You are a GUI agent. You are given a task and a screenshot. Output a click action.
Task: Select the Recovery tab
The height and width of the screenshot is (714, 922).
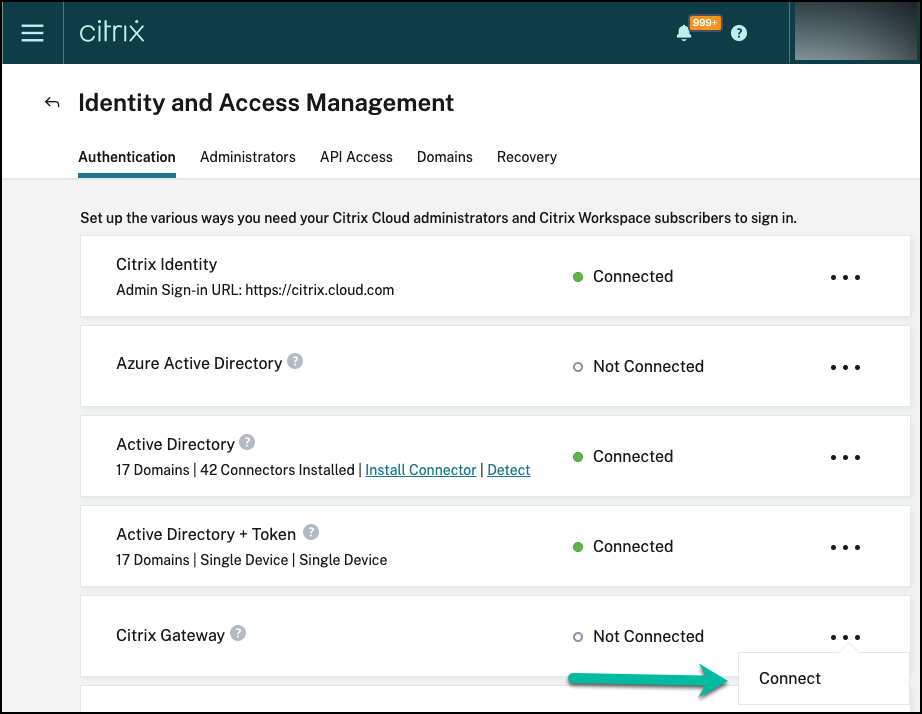click(527, 157)
